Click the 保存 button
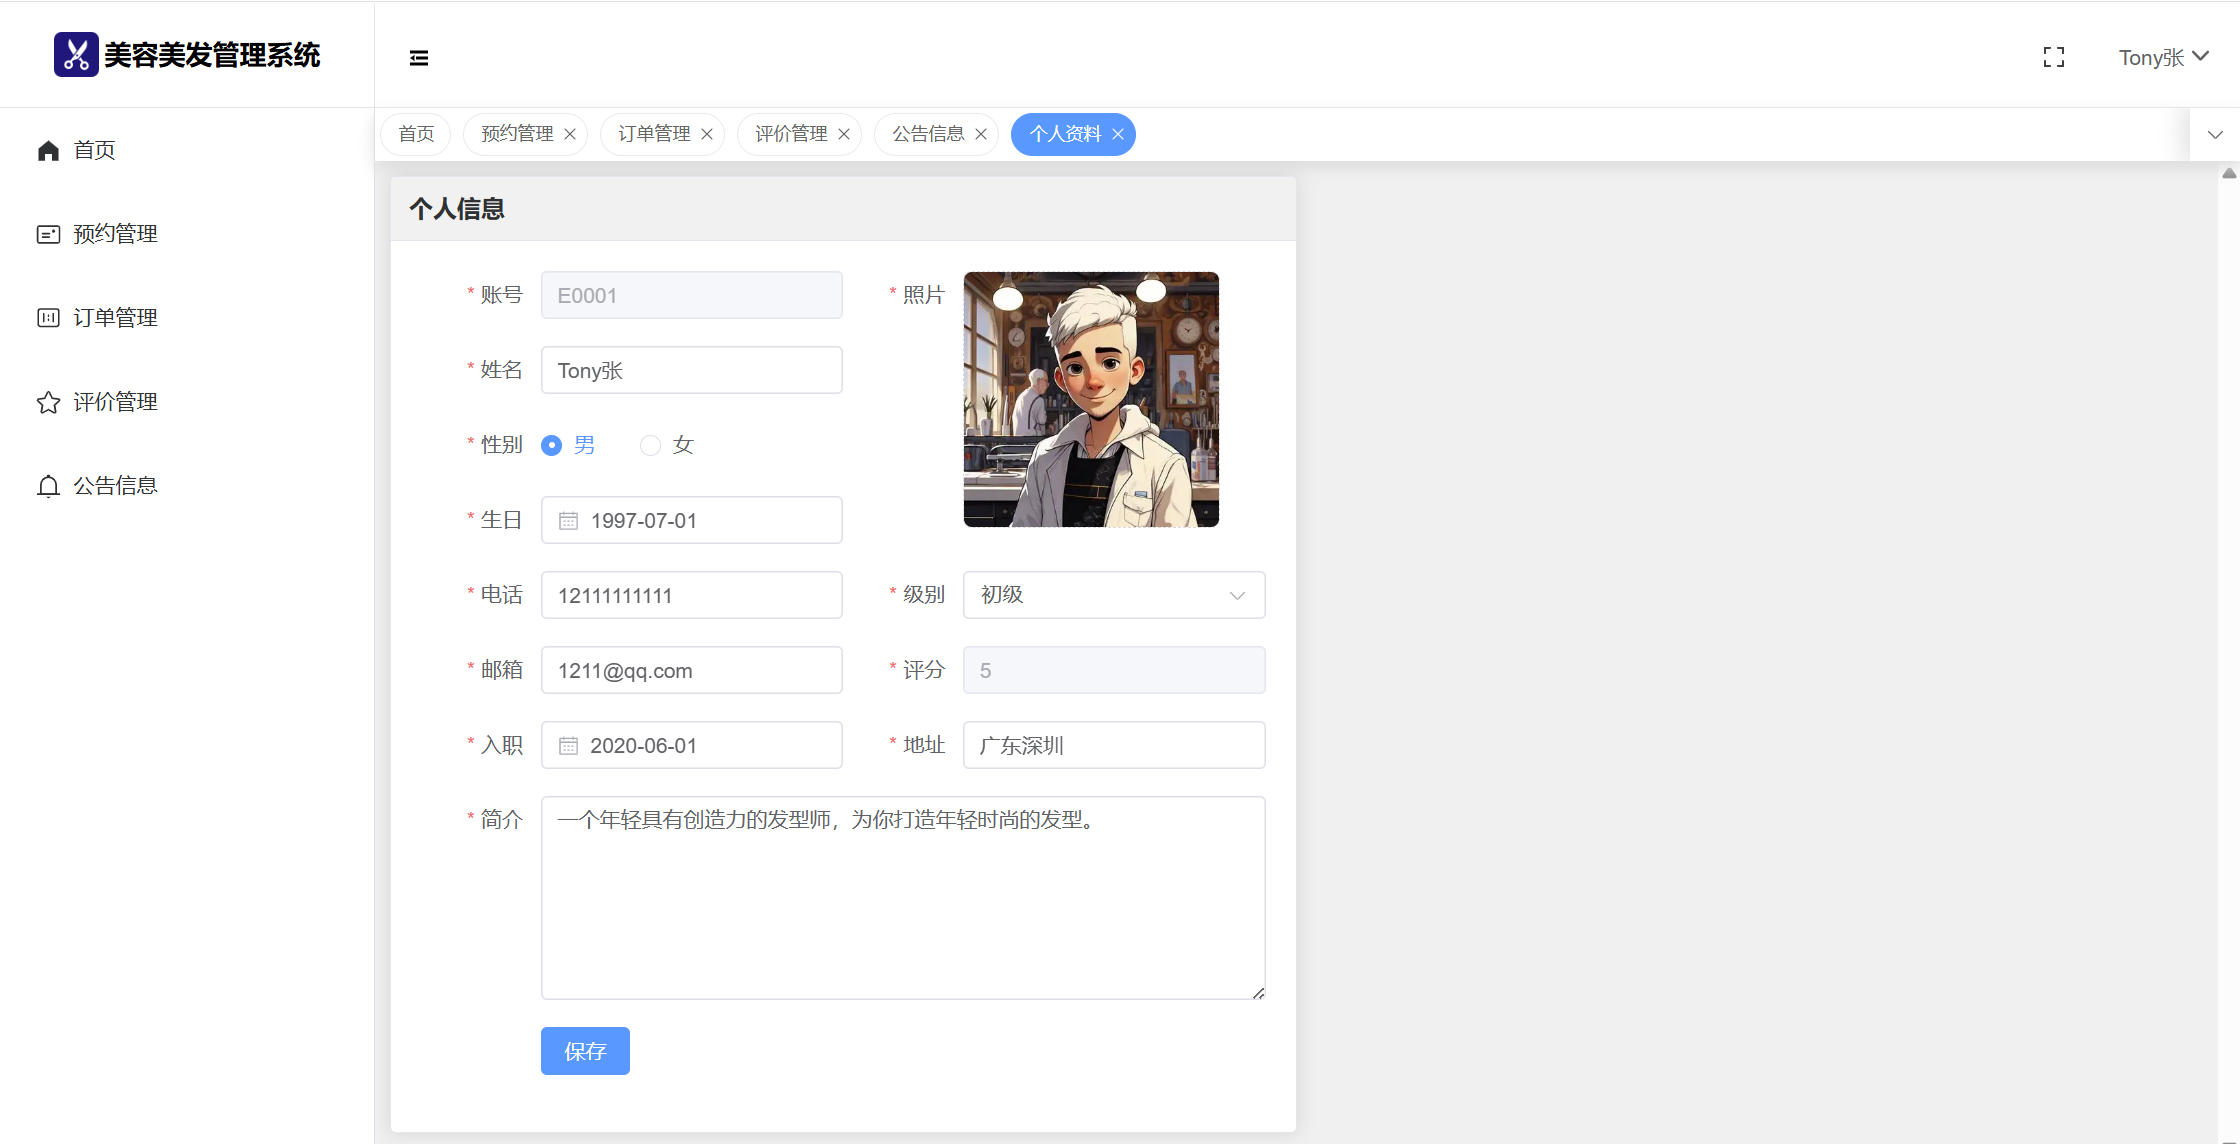2240x1144 pixels. [x=585, y=1051]
